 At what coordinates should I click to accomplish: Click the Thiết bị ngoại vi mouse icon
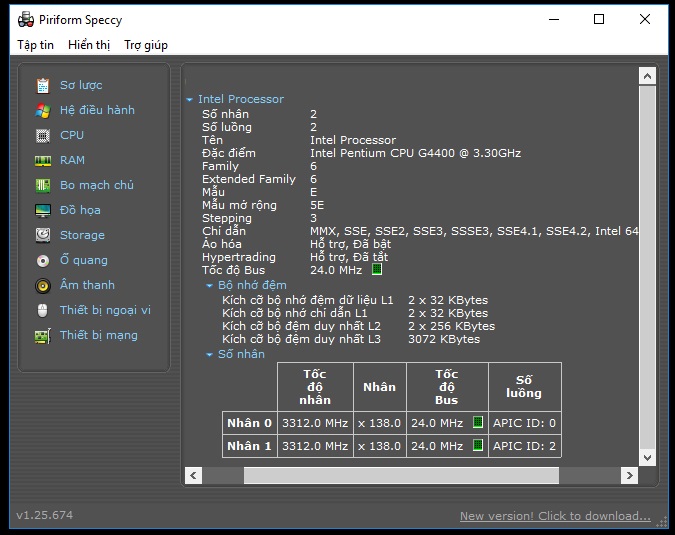click(43, 310)
